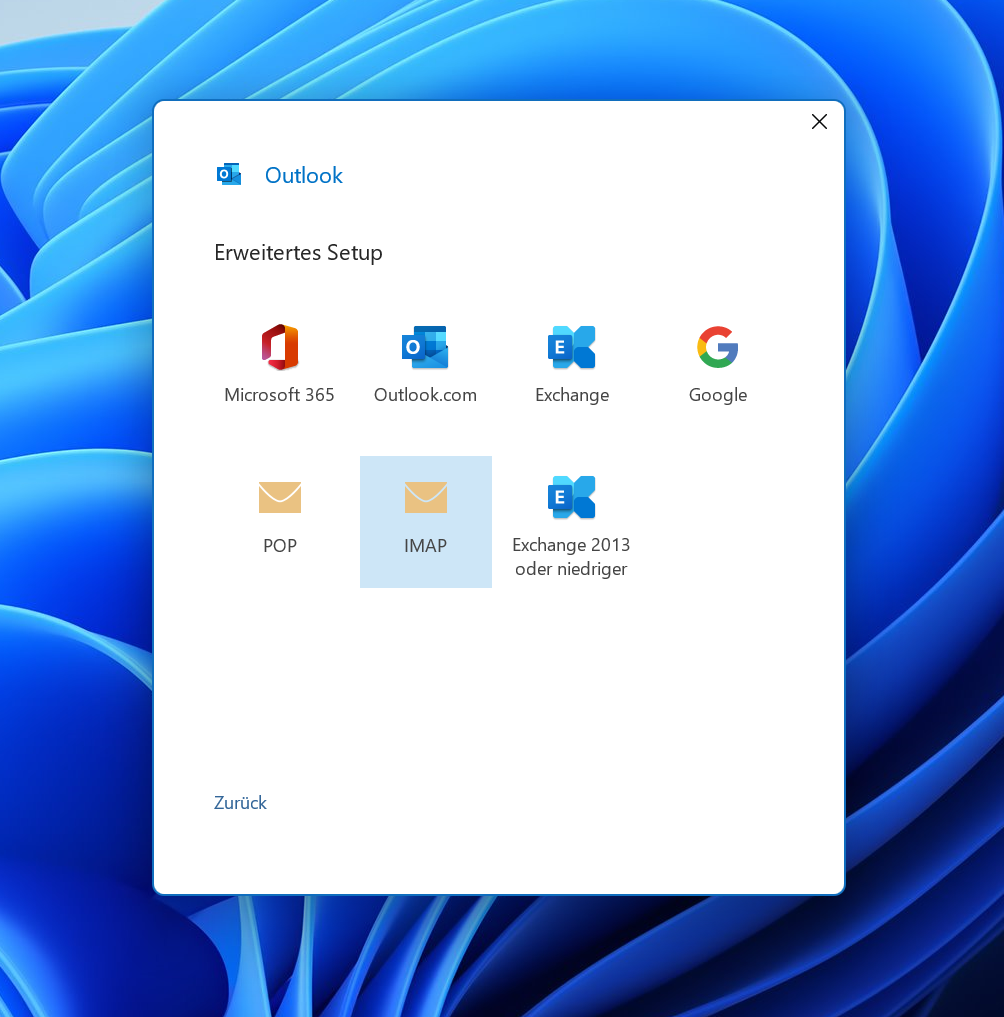
Task: Select 'Exchange 2013 oder niedriger' label
Action: (571, 557)
